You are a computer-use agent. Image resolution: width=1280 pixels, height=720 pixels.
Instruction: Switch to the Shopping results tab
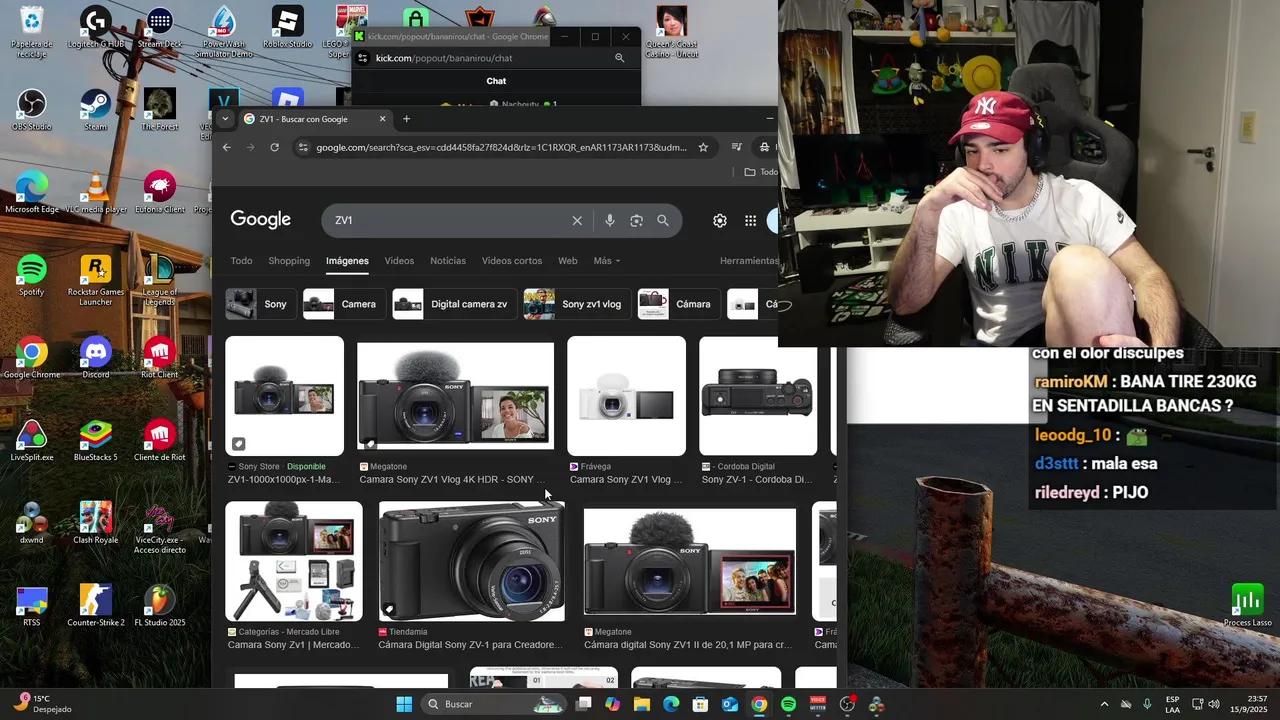[x=289, y=261]
